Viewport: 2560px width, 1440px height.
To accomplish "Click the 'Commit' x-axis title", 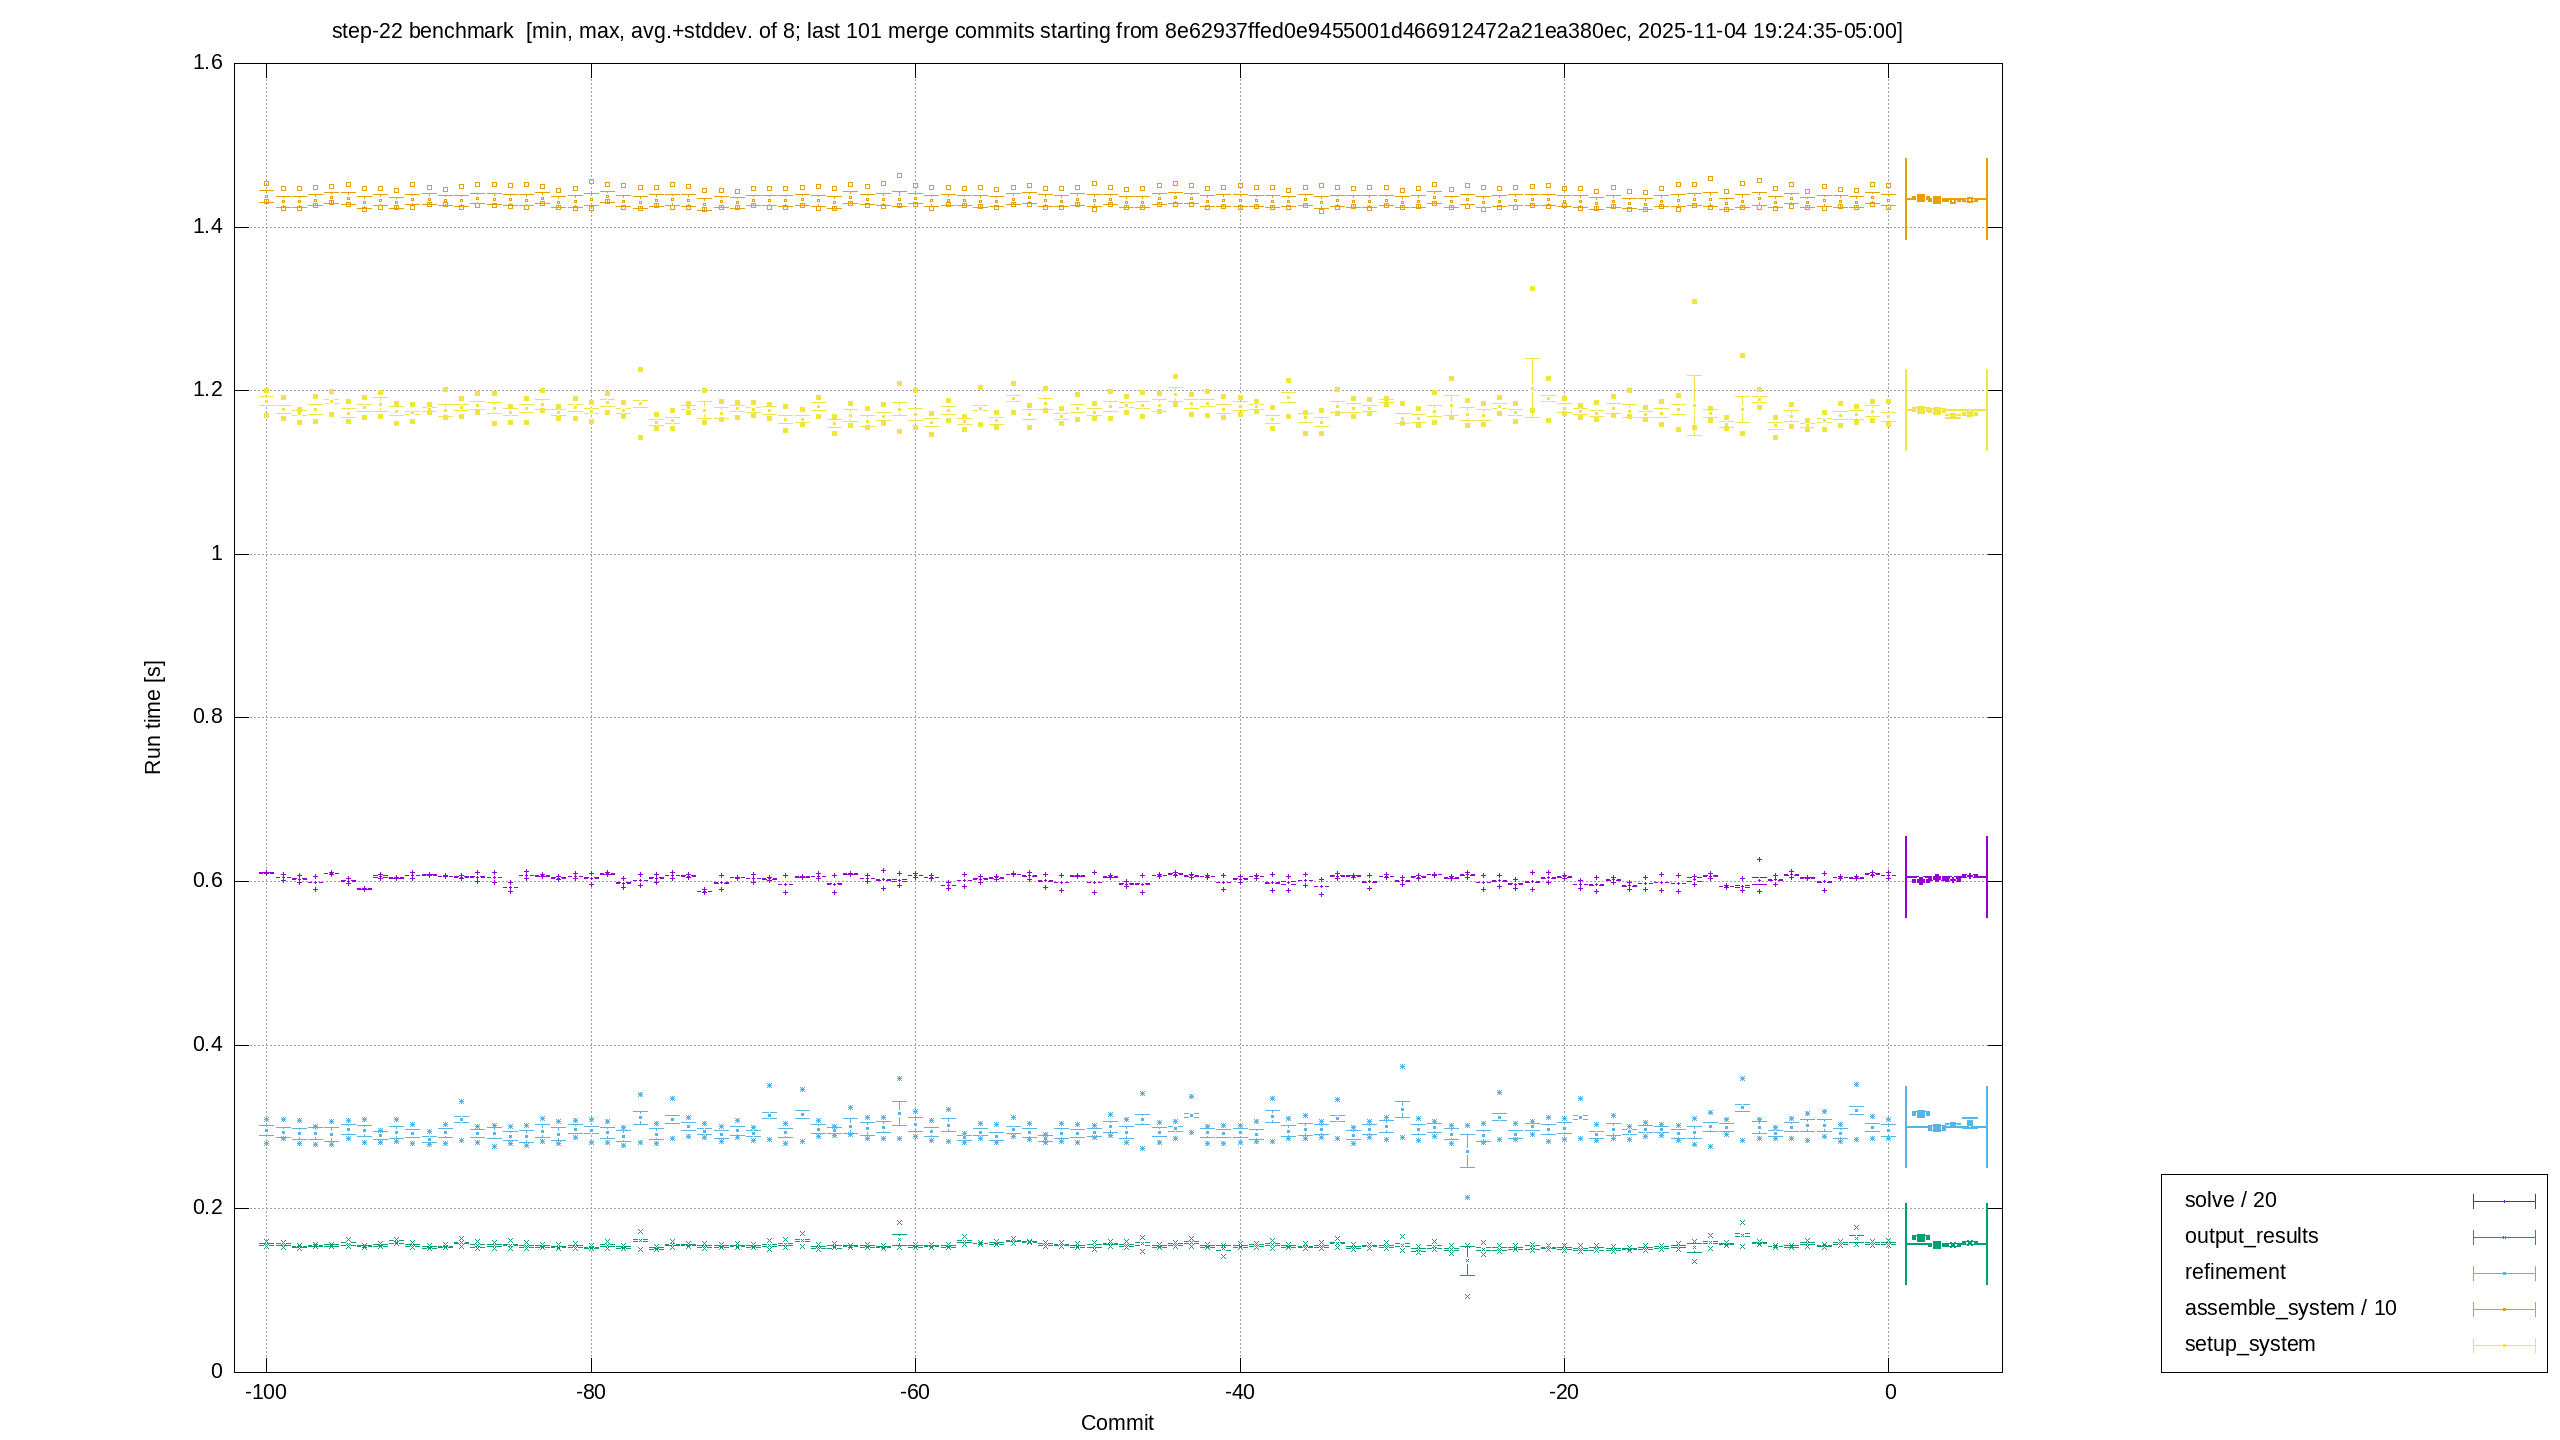I will pyautogui.click(x=1117, y=1422).
